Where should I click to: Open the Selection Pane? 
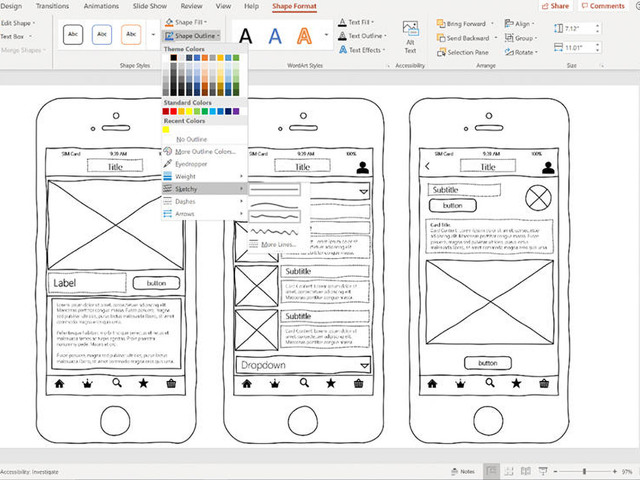[x=462, y=52]
